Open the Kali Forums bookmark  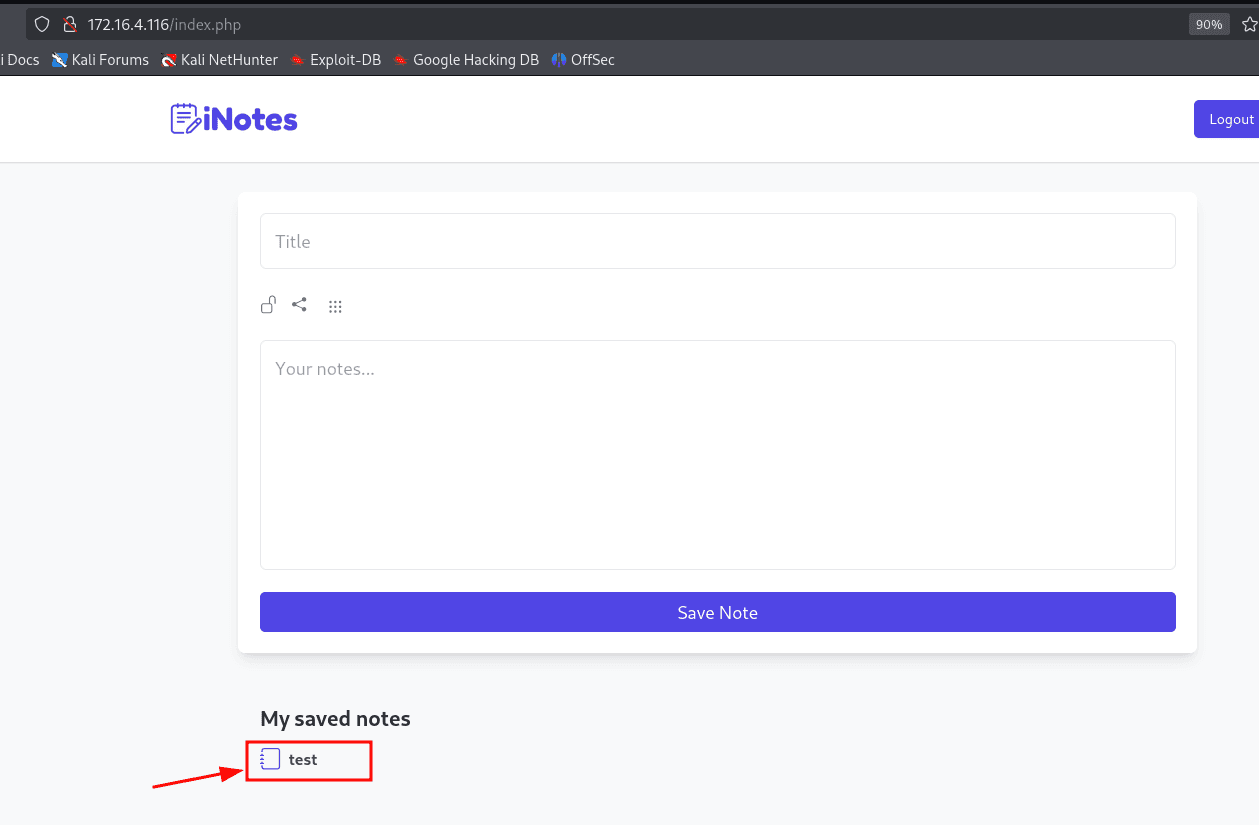[101, 60]
